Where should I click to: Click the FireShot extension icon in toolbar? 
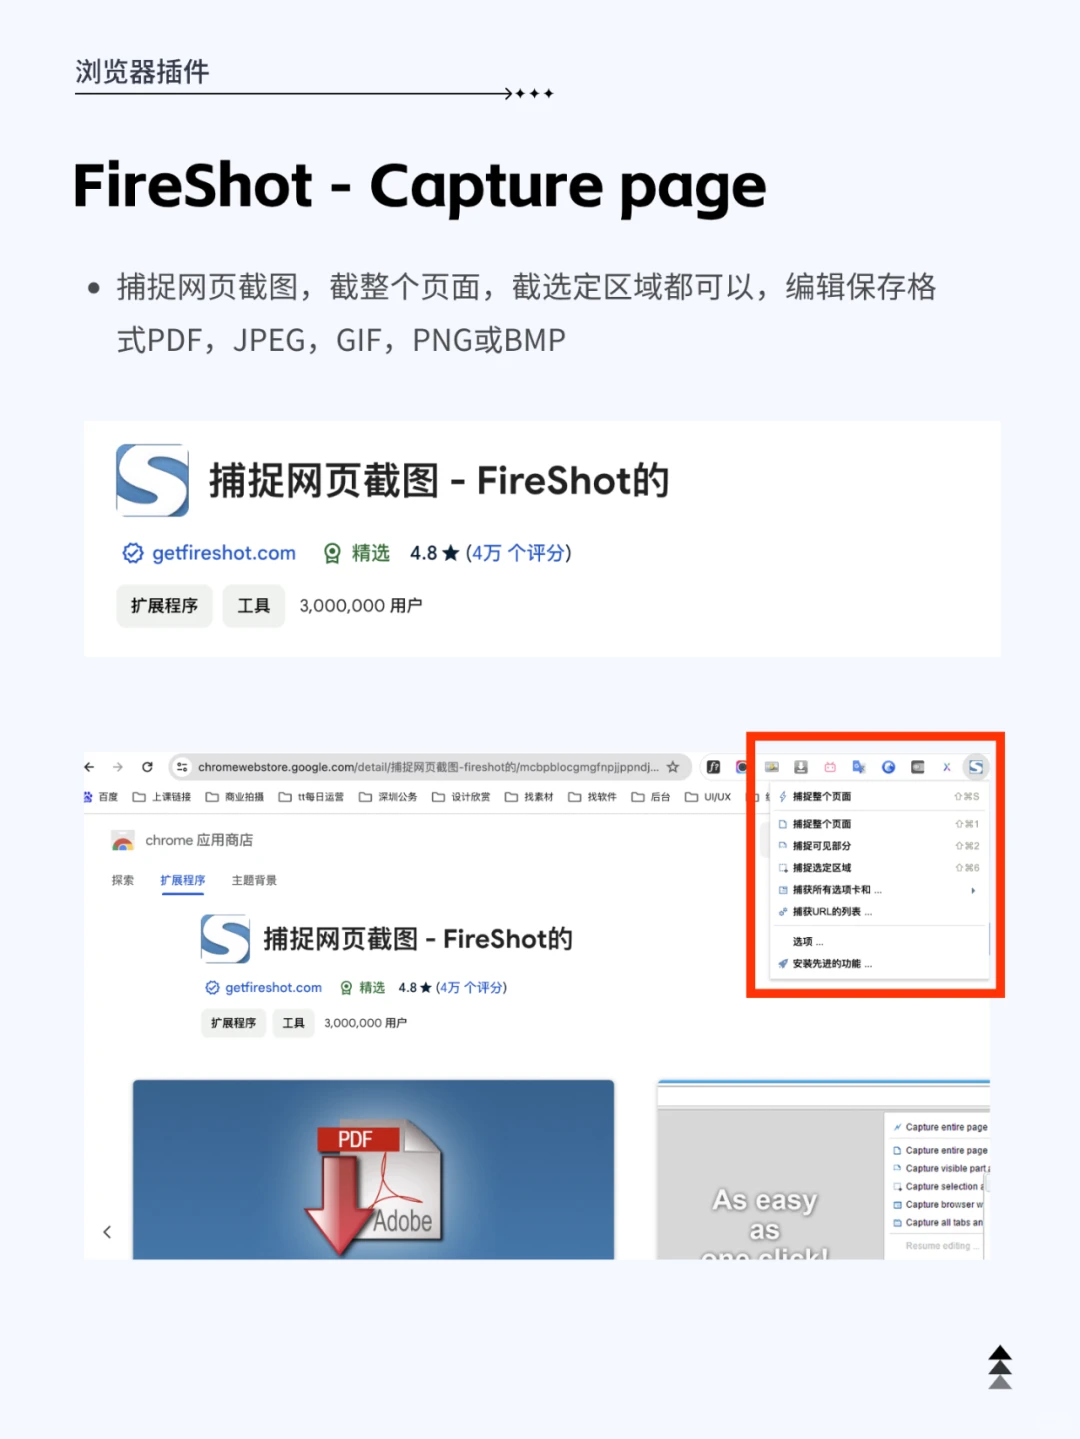pyautogui.click(x=976, y=767)
